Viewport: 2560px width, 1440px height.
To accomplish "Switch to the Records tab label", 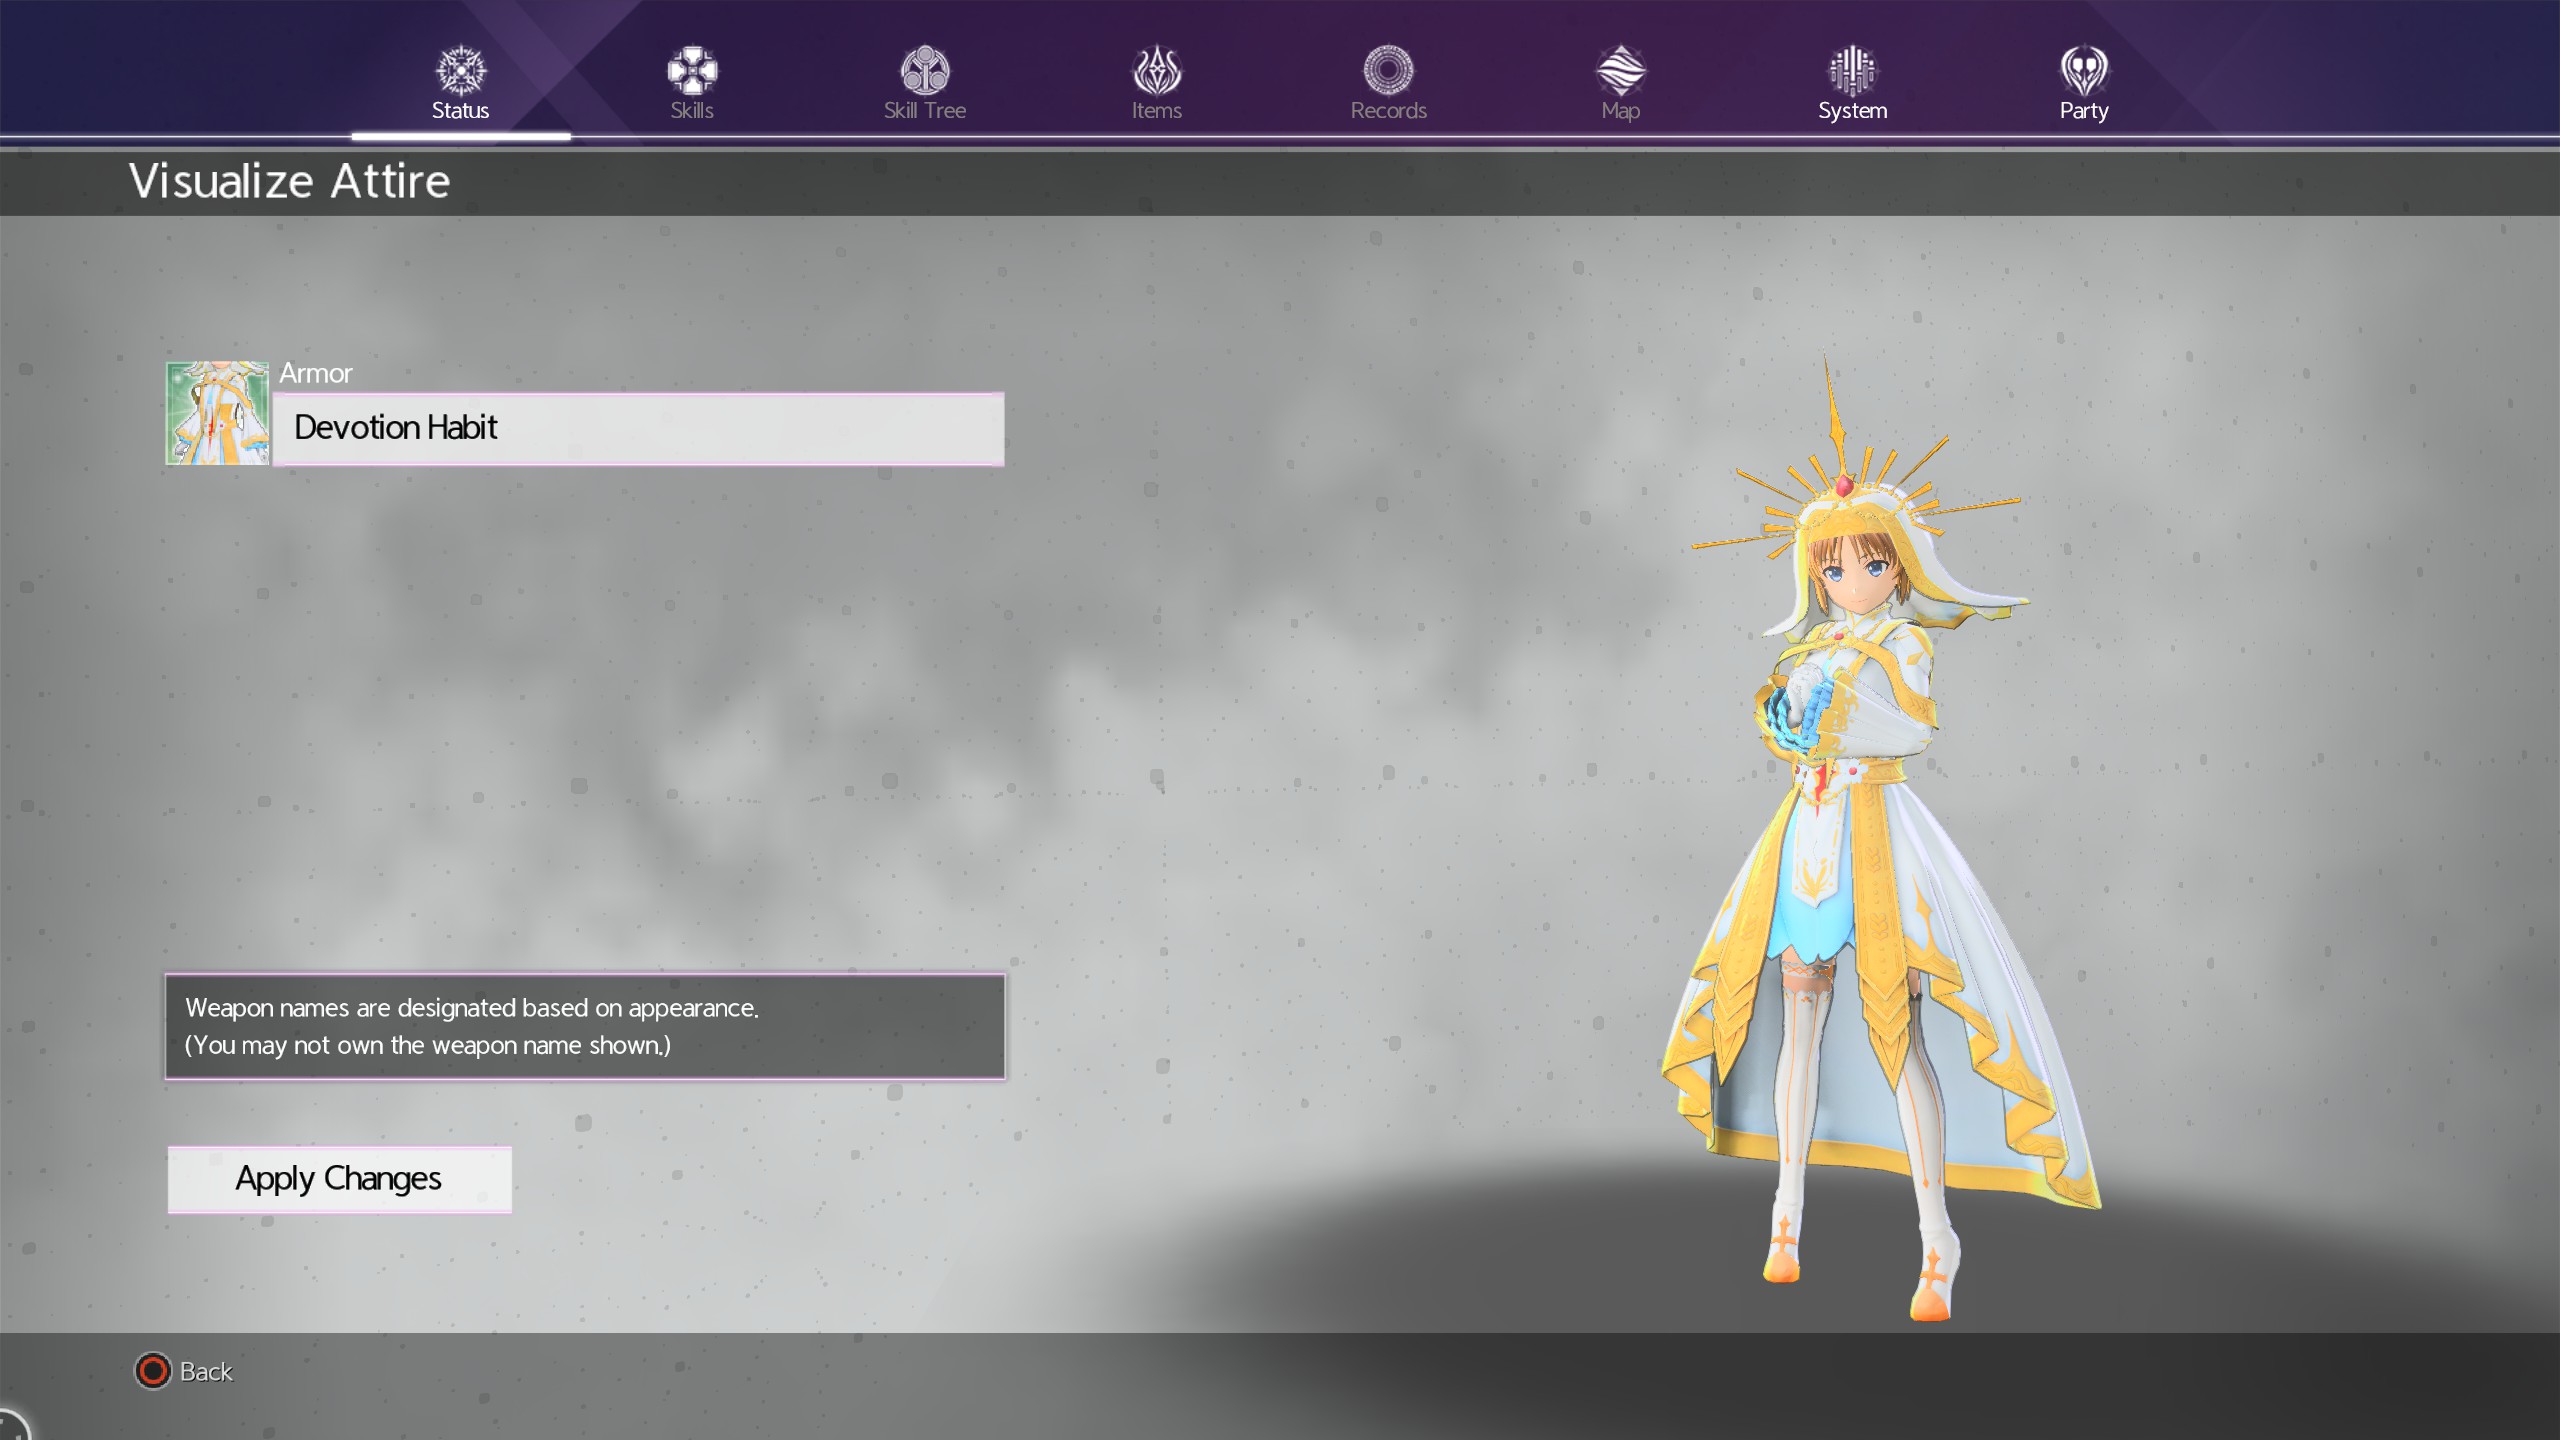I will 1389,110.
